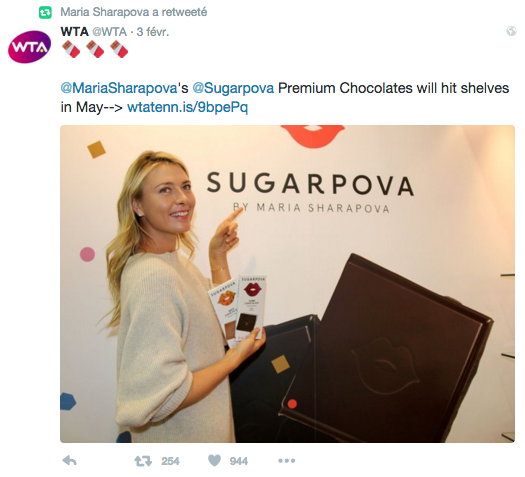Open the @Sugarpova mention link
The width and height of the screenshot is (525, 477).
(233, 88)
